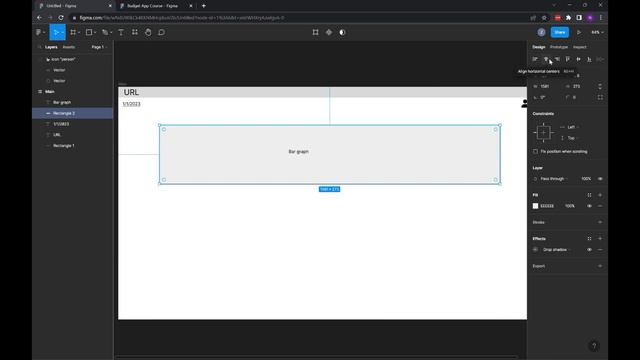This screenshot has height=360, width=640.
Task: Bookmark this page with star icon
Action: click(x=544, y=18)
